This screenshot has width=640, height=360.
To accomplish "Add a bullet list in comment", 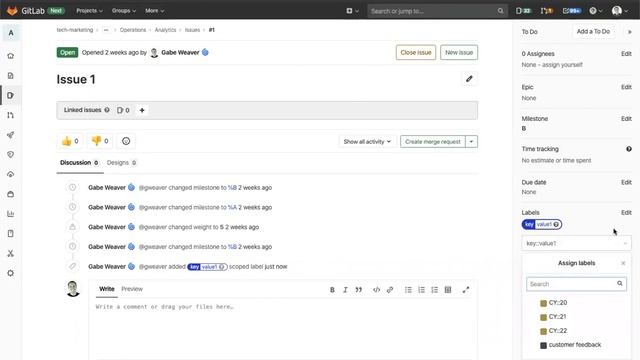I will point(408,290).
